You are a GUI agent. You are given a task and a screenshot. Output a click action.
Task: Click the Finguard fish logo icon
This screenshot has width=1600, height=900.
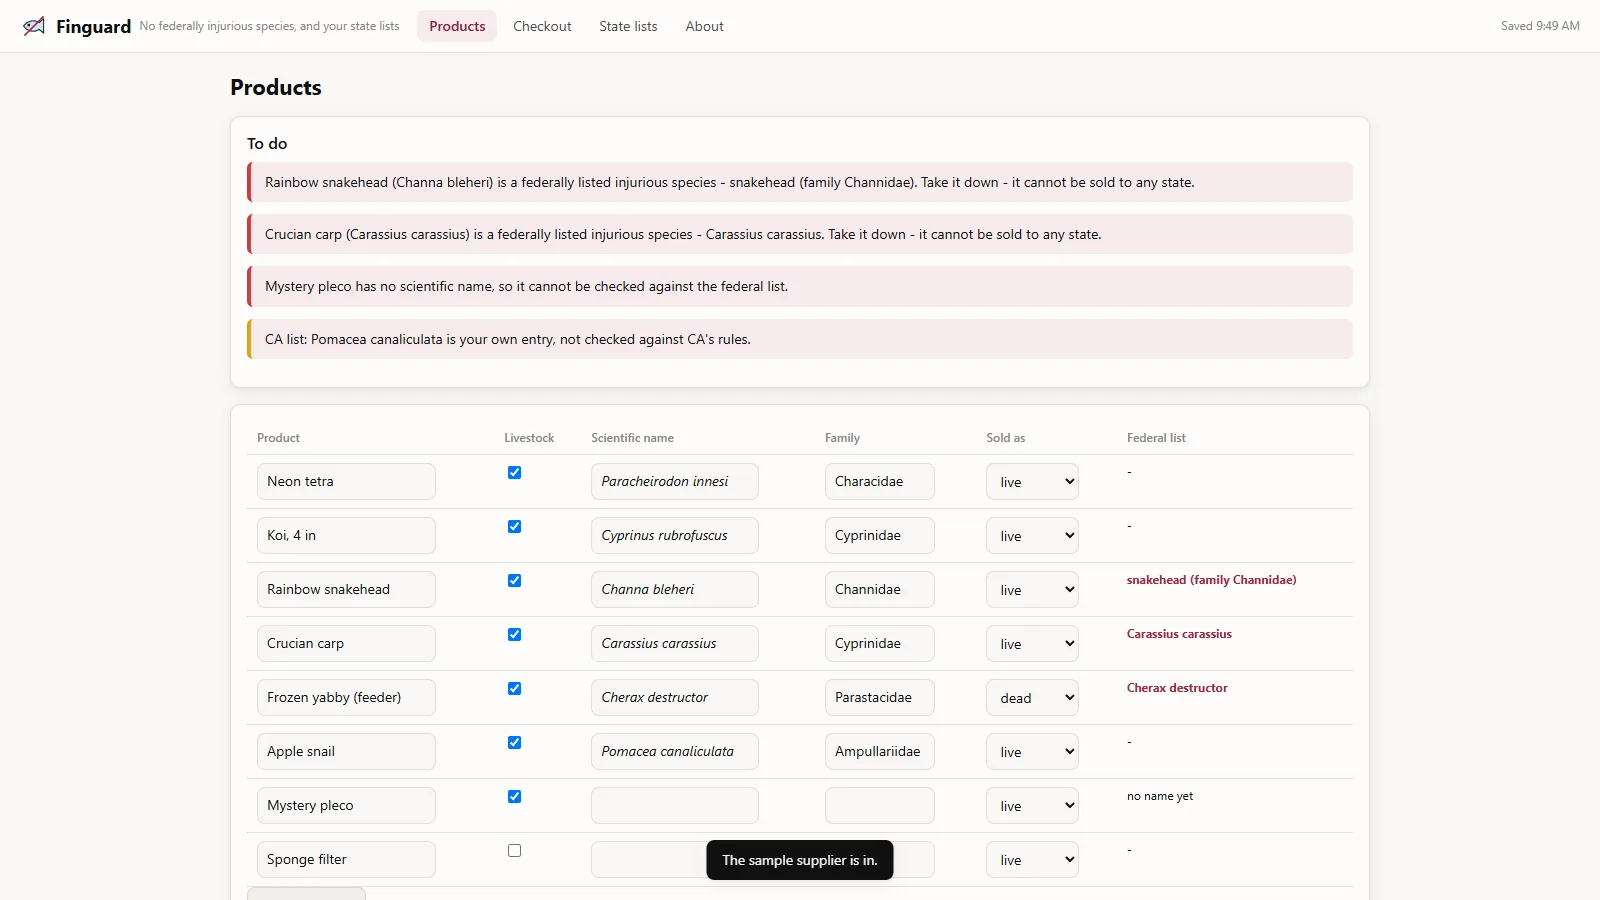[x=34, y=26]
